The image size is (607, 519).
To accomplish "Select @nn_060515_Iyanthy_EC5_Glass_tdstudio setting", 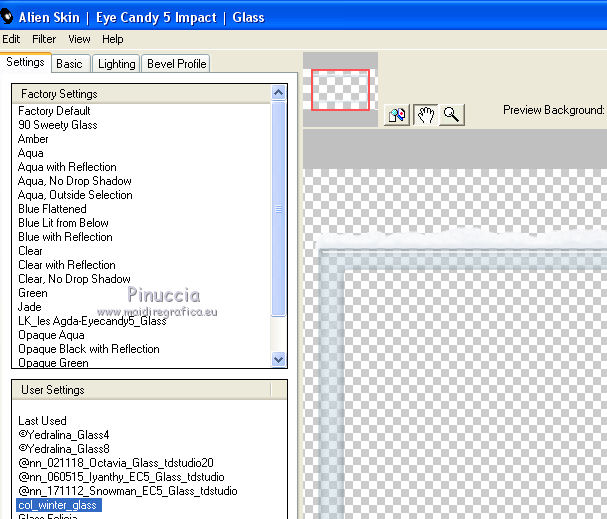I will [x=121, y=477].
